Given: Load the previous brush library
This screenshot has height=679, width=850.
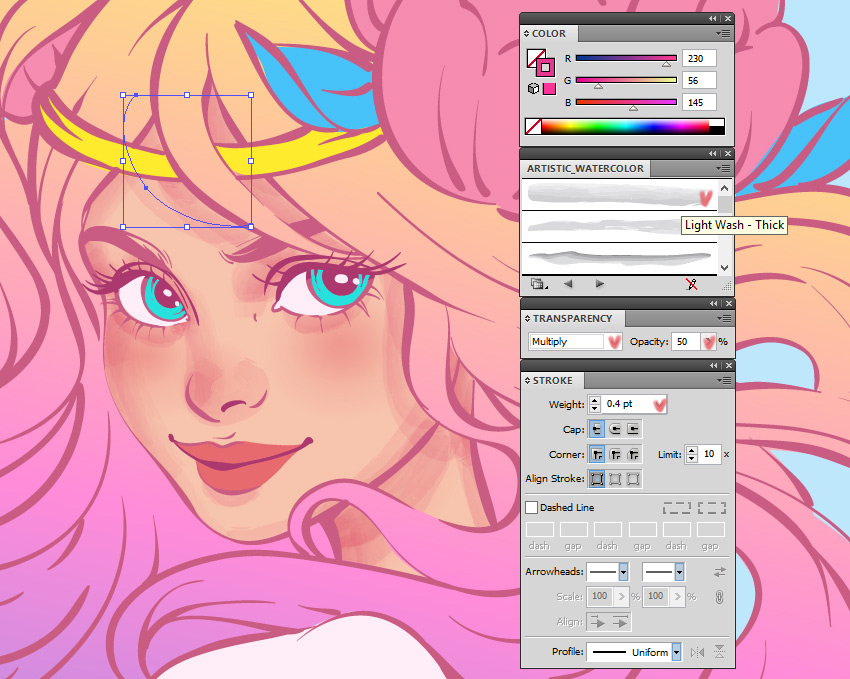Looking at the screenshot, I should point(568,284).
